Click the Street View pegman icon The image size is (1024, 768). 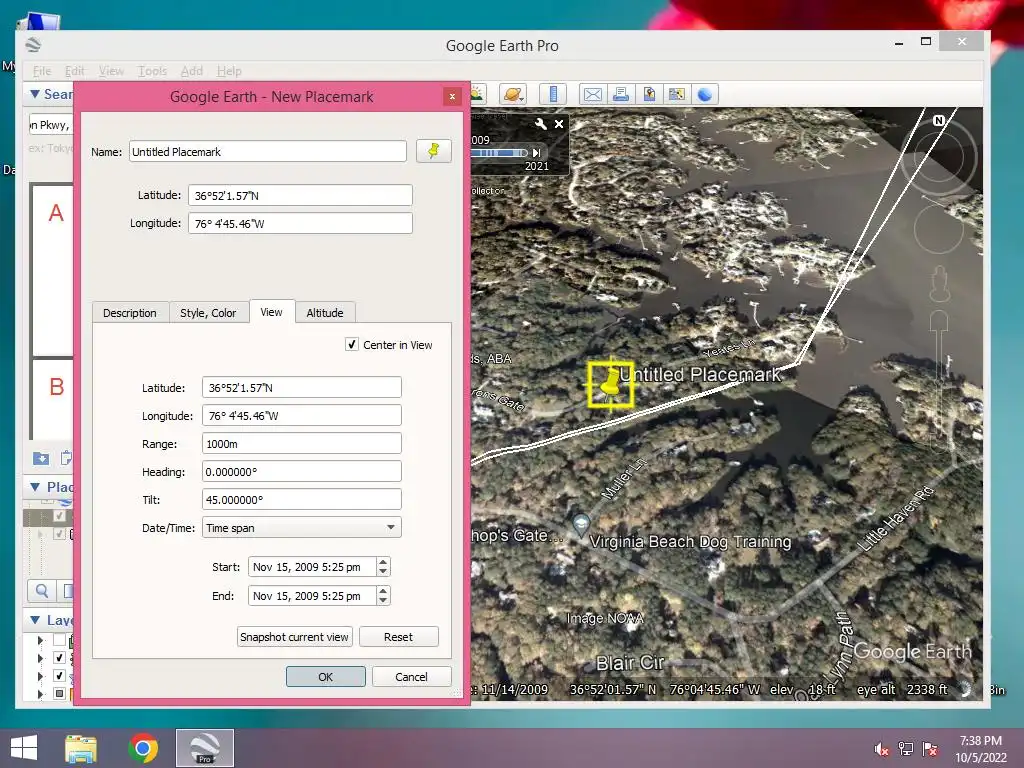939,284
